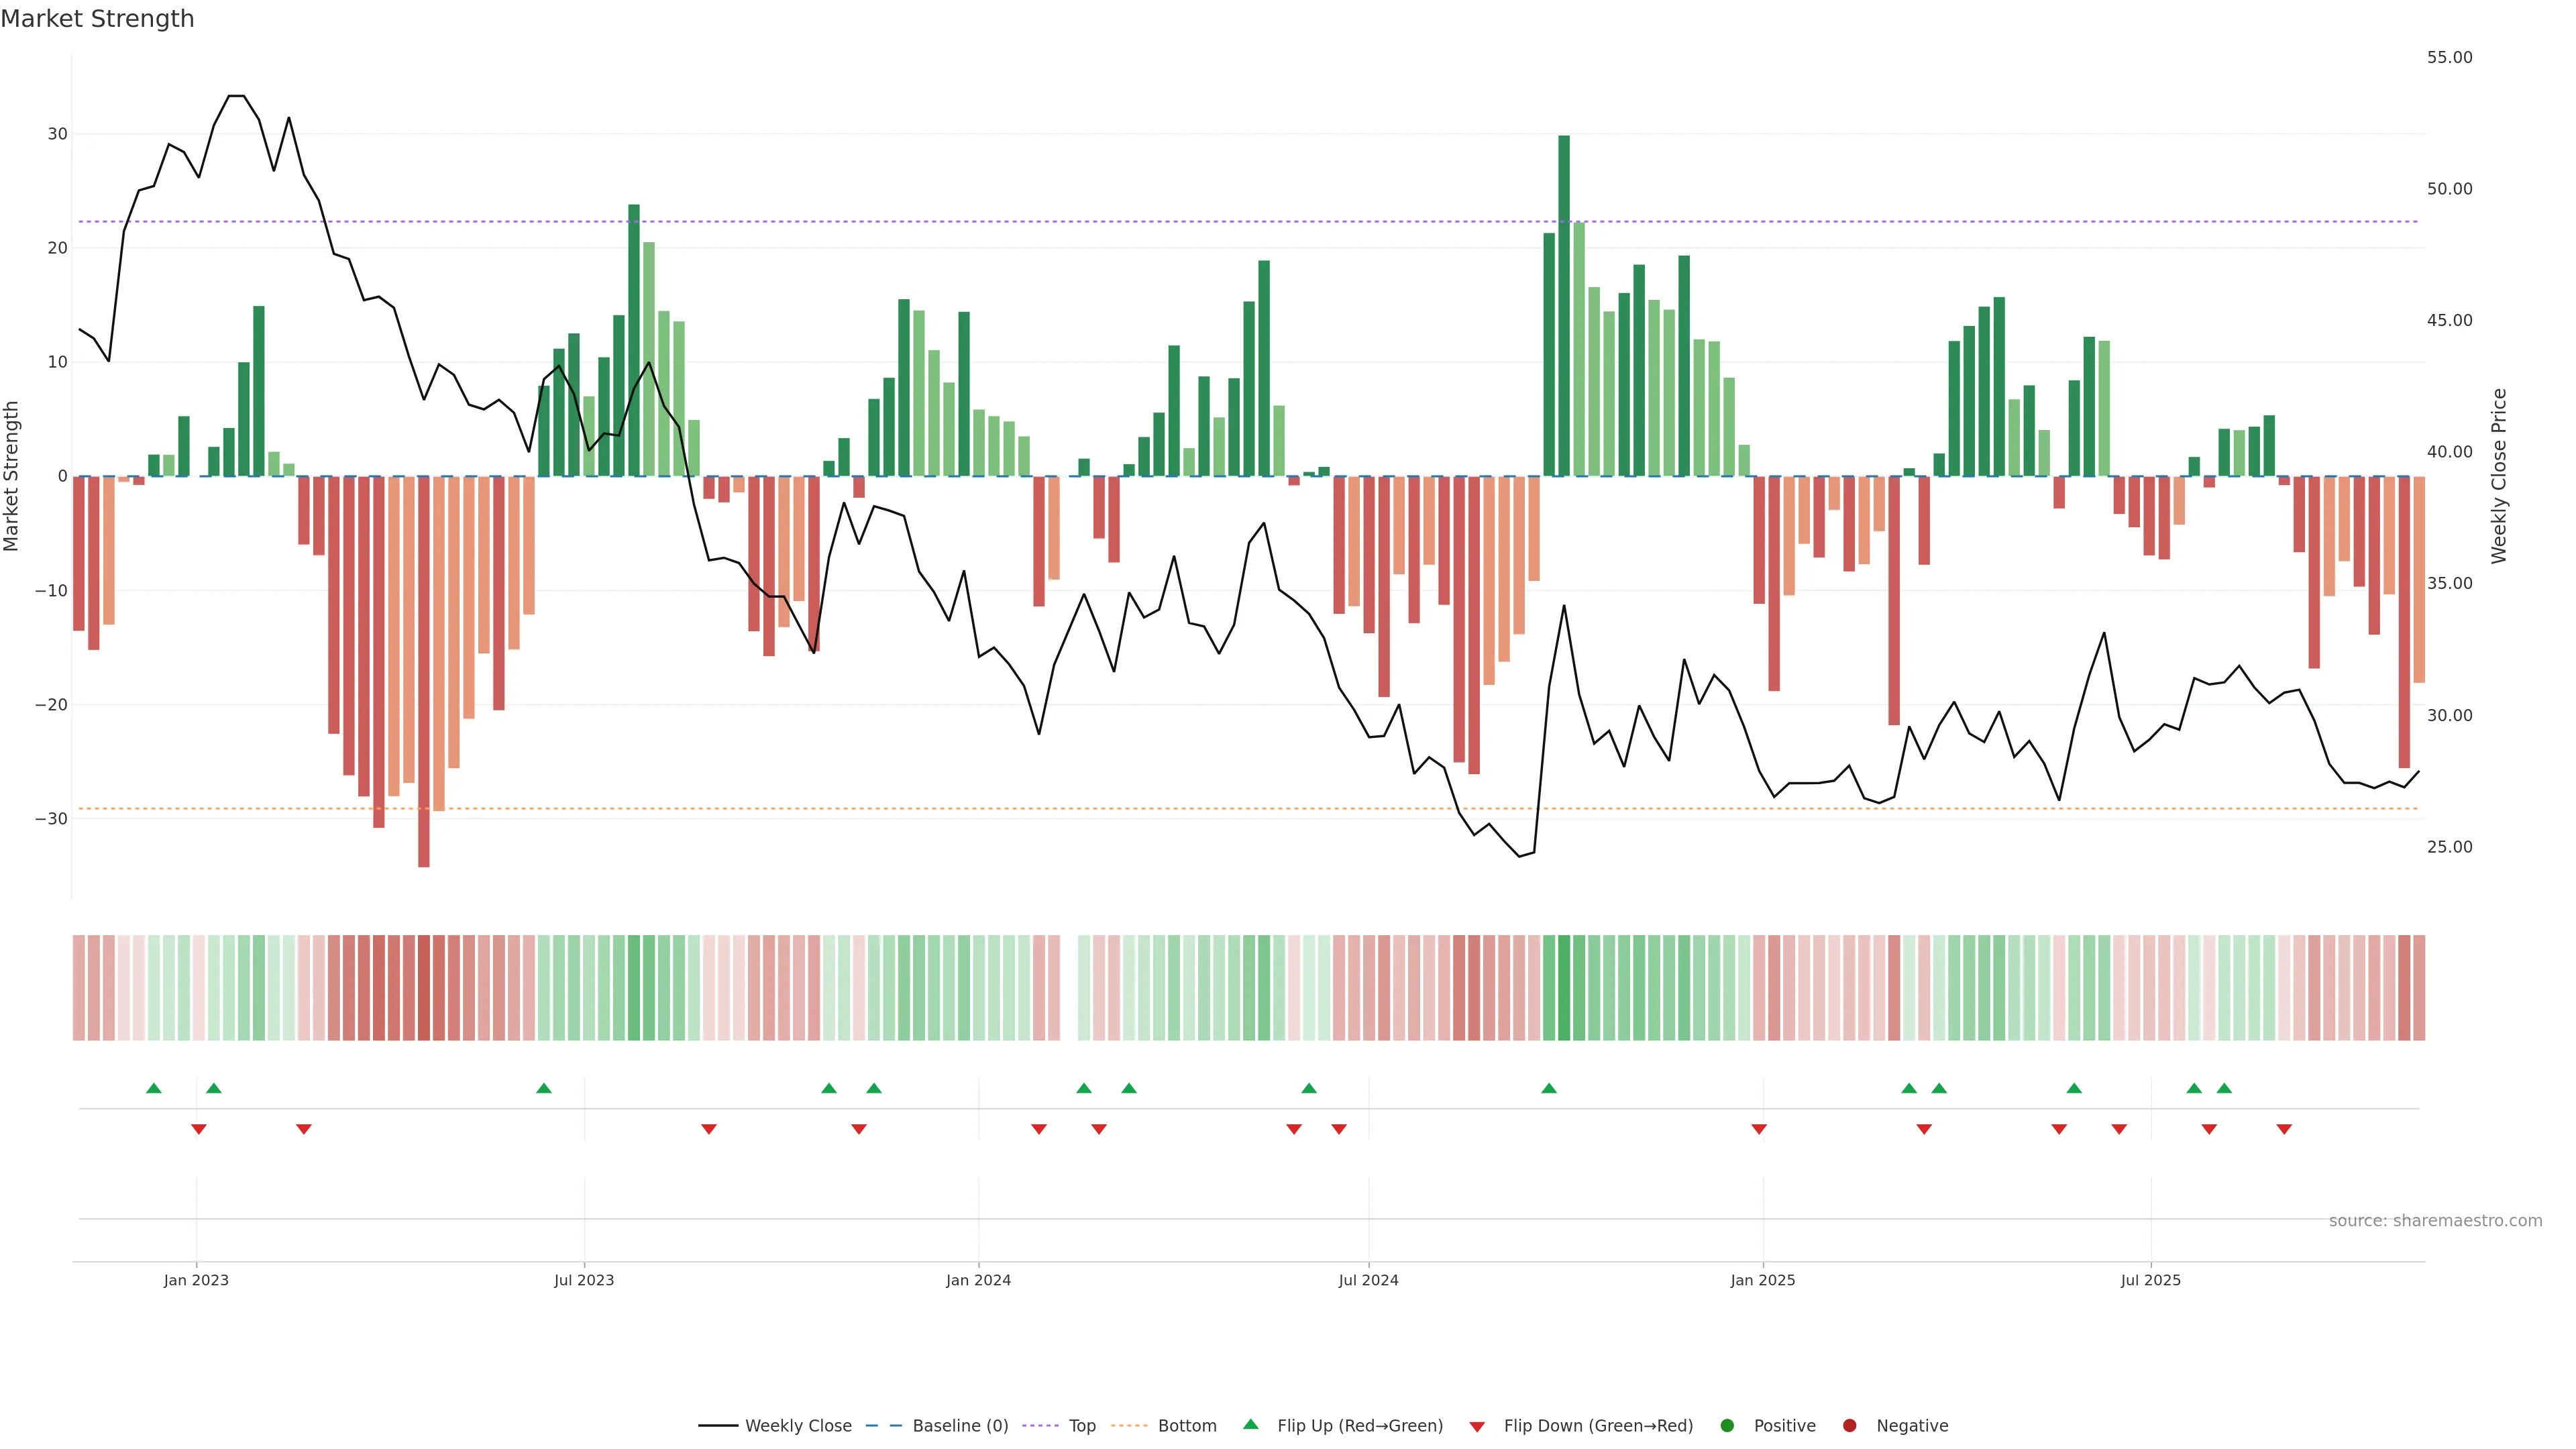2576x1449 pixels.
Task: Click the deepest red bar below -30
Action: point(424,670)
